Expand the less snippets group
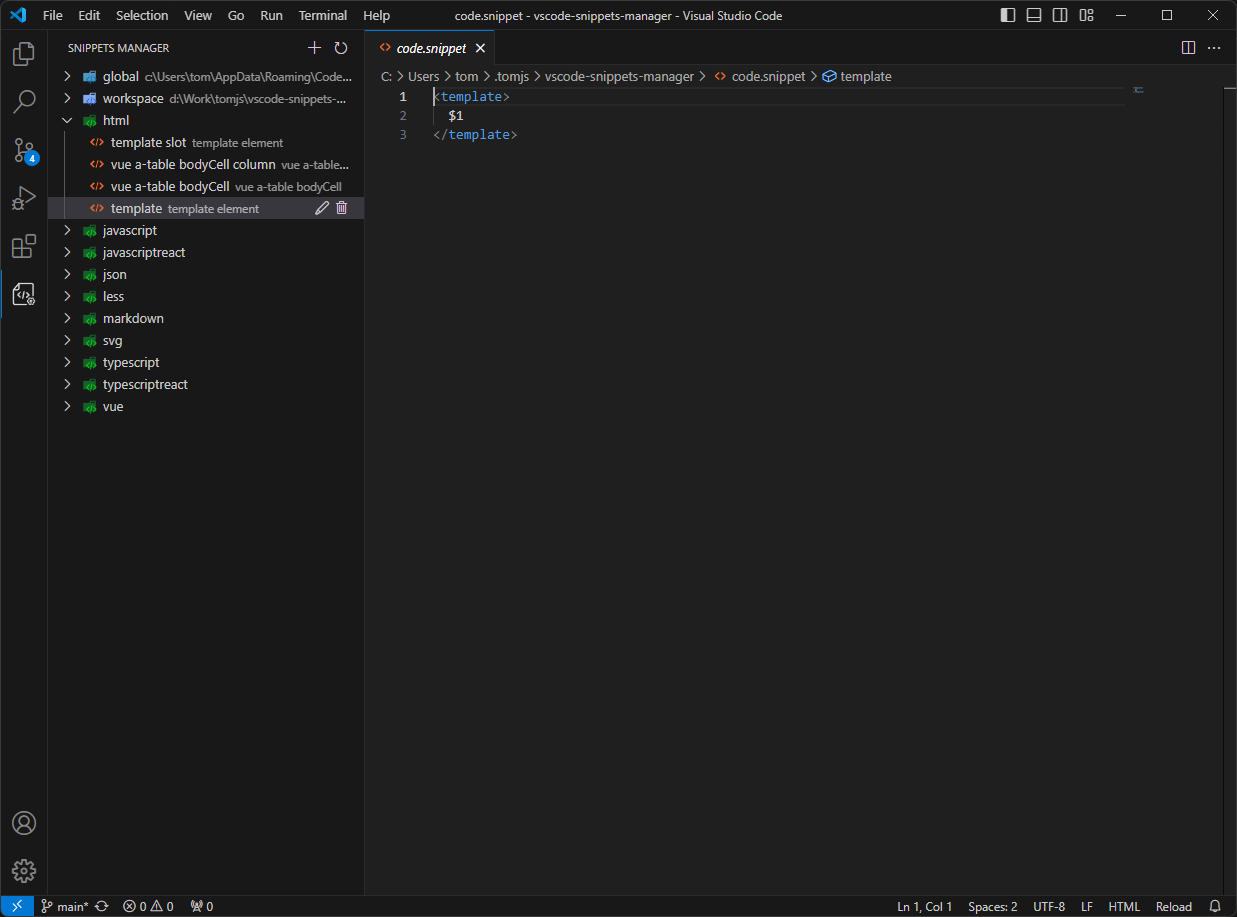Screen dimensions: 1237x917 (x=68, y=296)
